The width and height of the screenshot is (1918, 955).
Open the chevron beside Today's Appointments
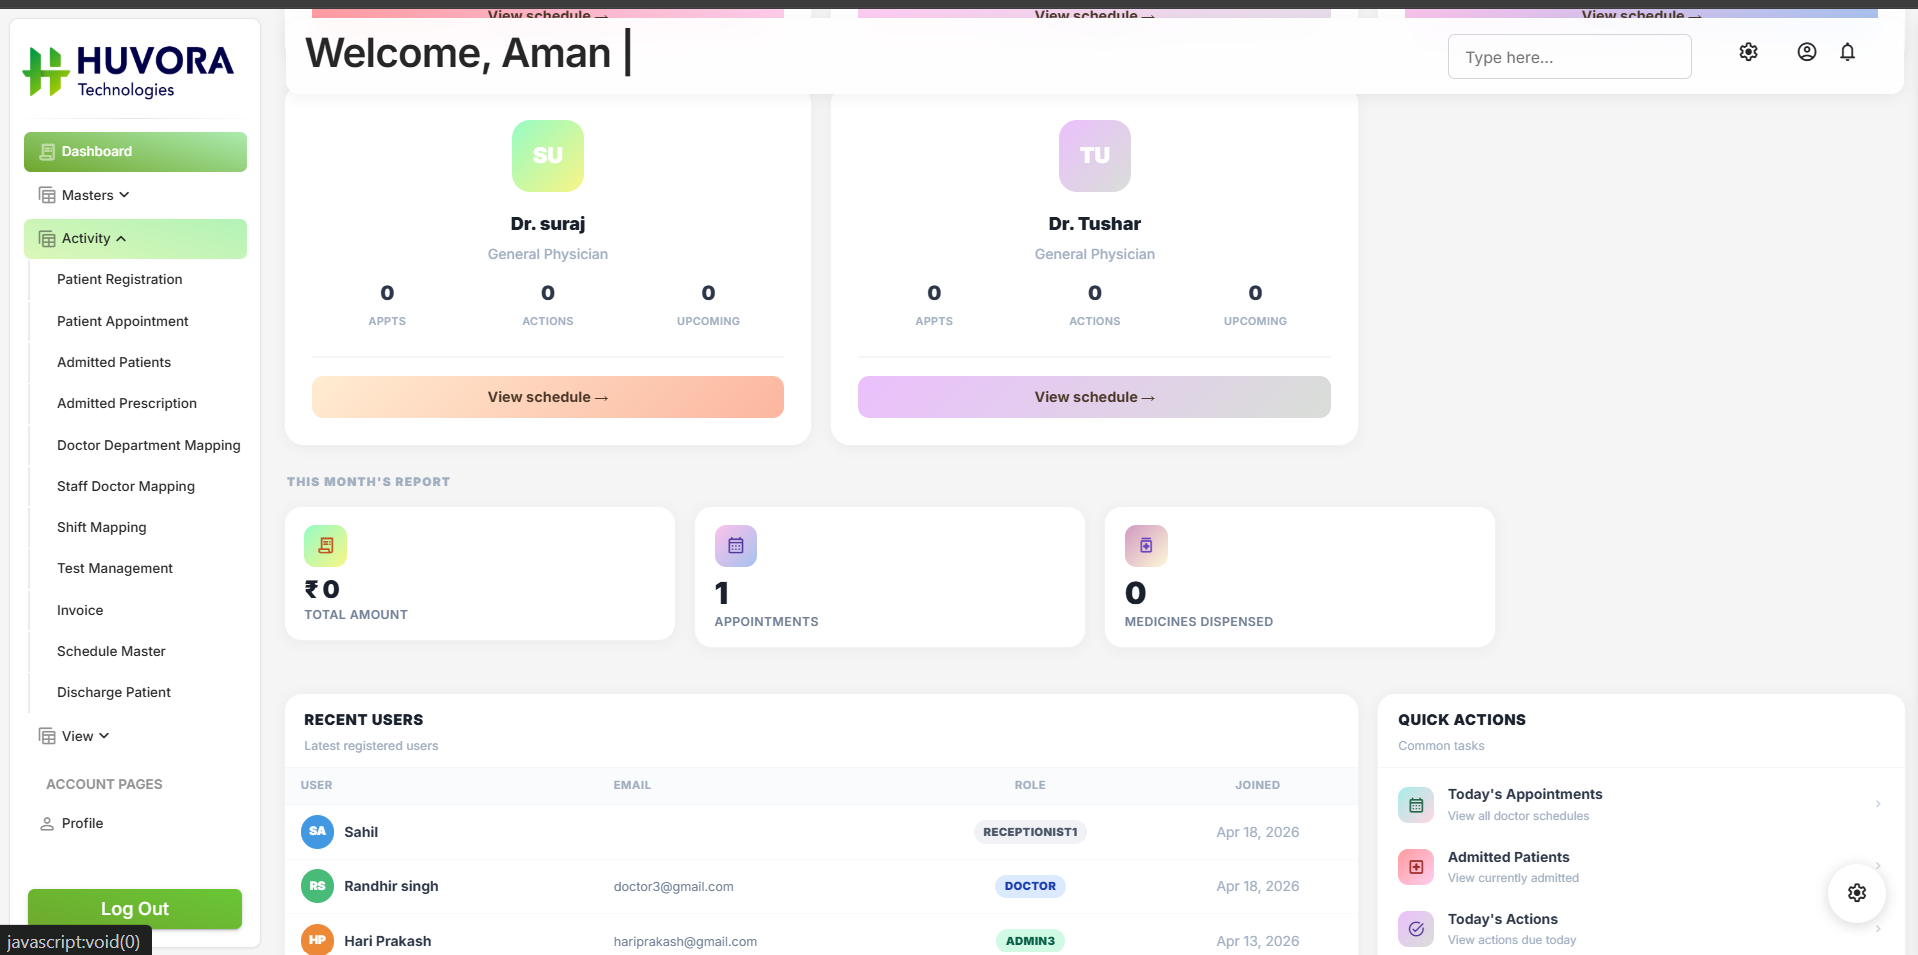coord(1878,804)
